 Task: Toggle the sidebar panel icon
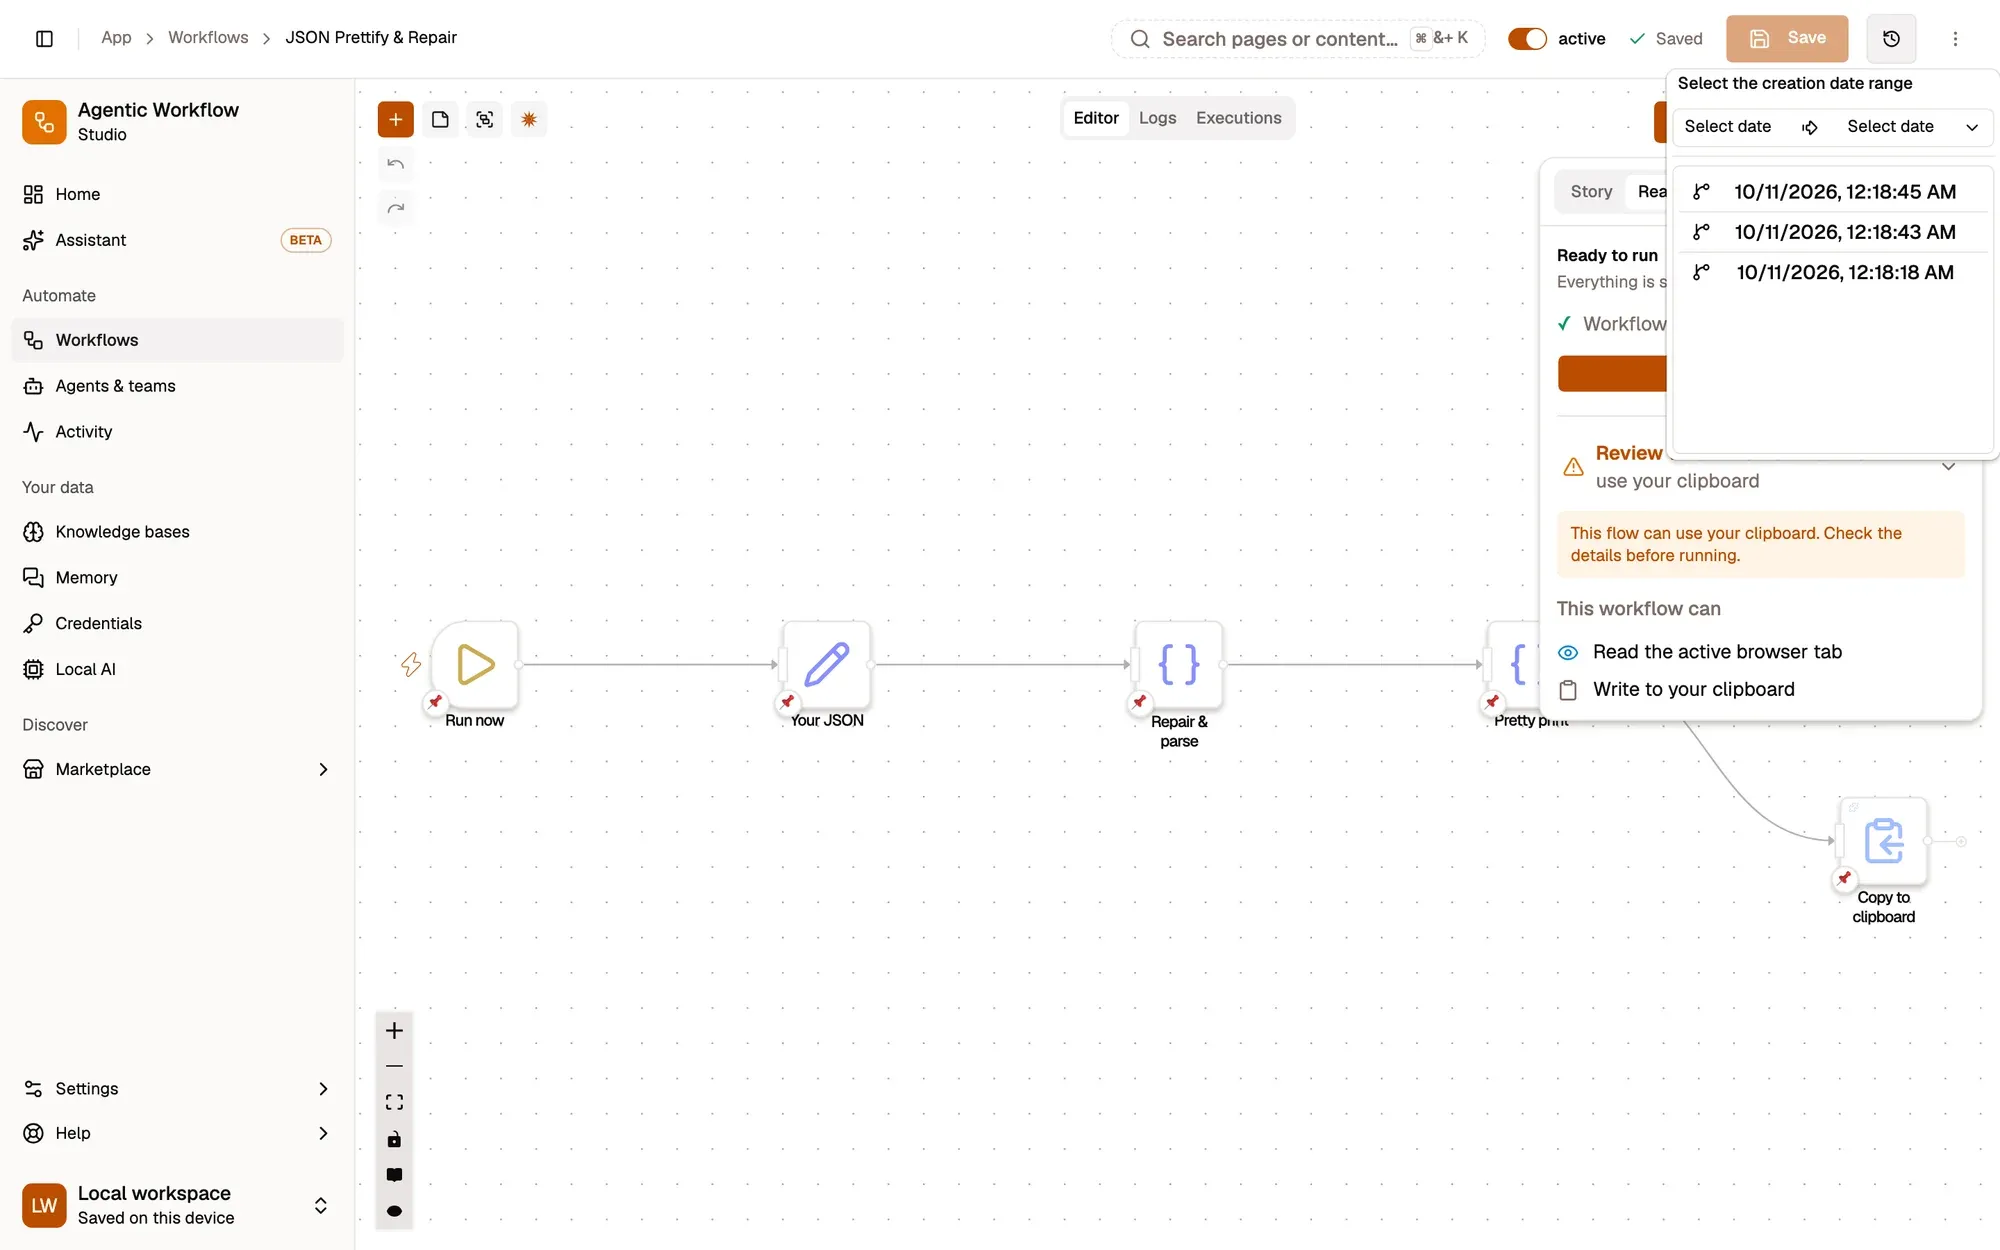coord(44,38)
